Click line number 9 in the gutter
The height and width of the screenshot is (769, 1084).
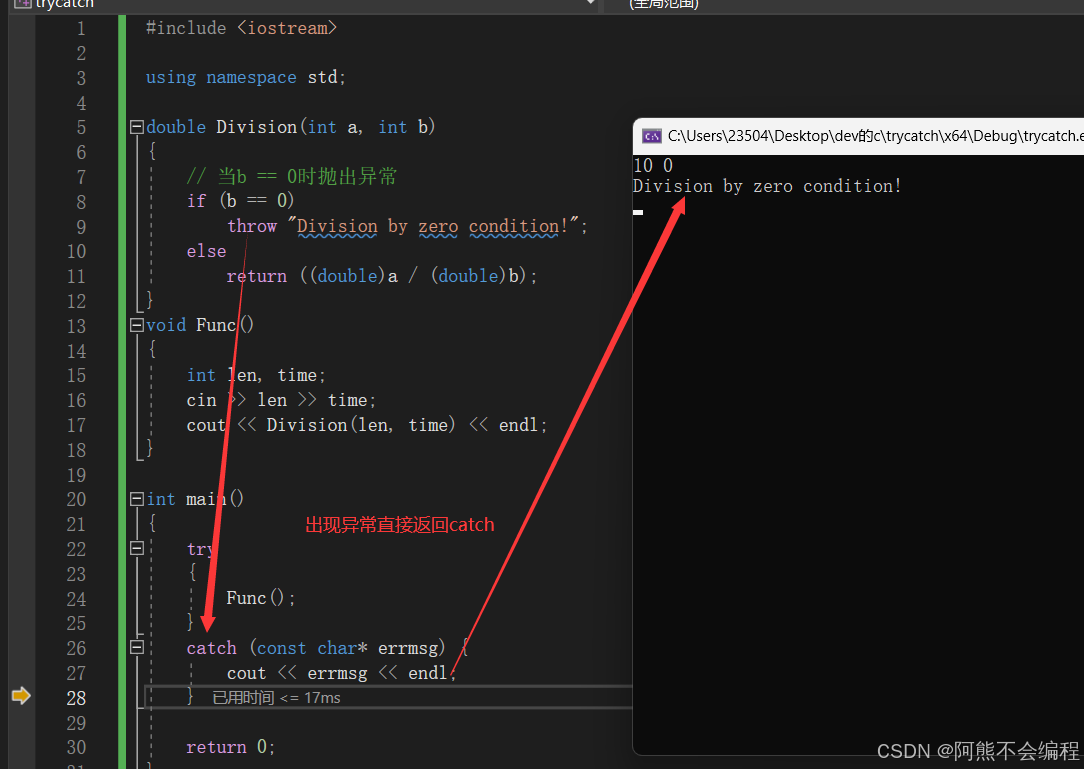point(82,227)
